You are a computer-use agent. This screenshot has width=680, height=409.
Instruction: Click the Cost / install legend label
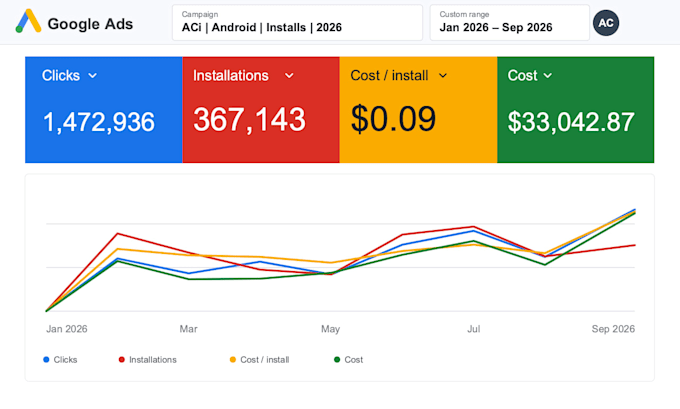coord(265,360)
